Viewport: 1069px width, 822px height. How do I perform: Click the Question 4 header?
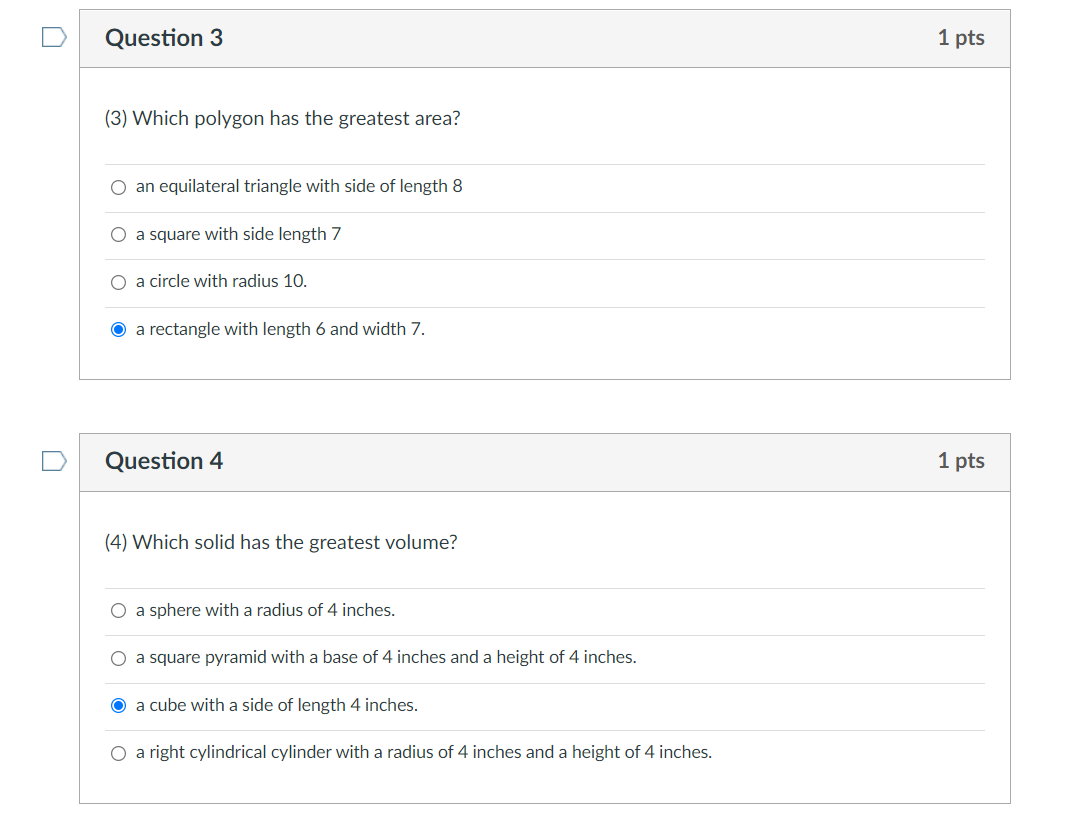tap(164, 461)
